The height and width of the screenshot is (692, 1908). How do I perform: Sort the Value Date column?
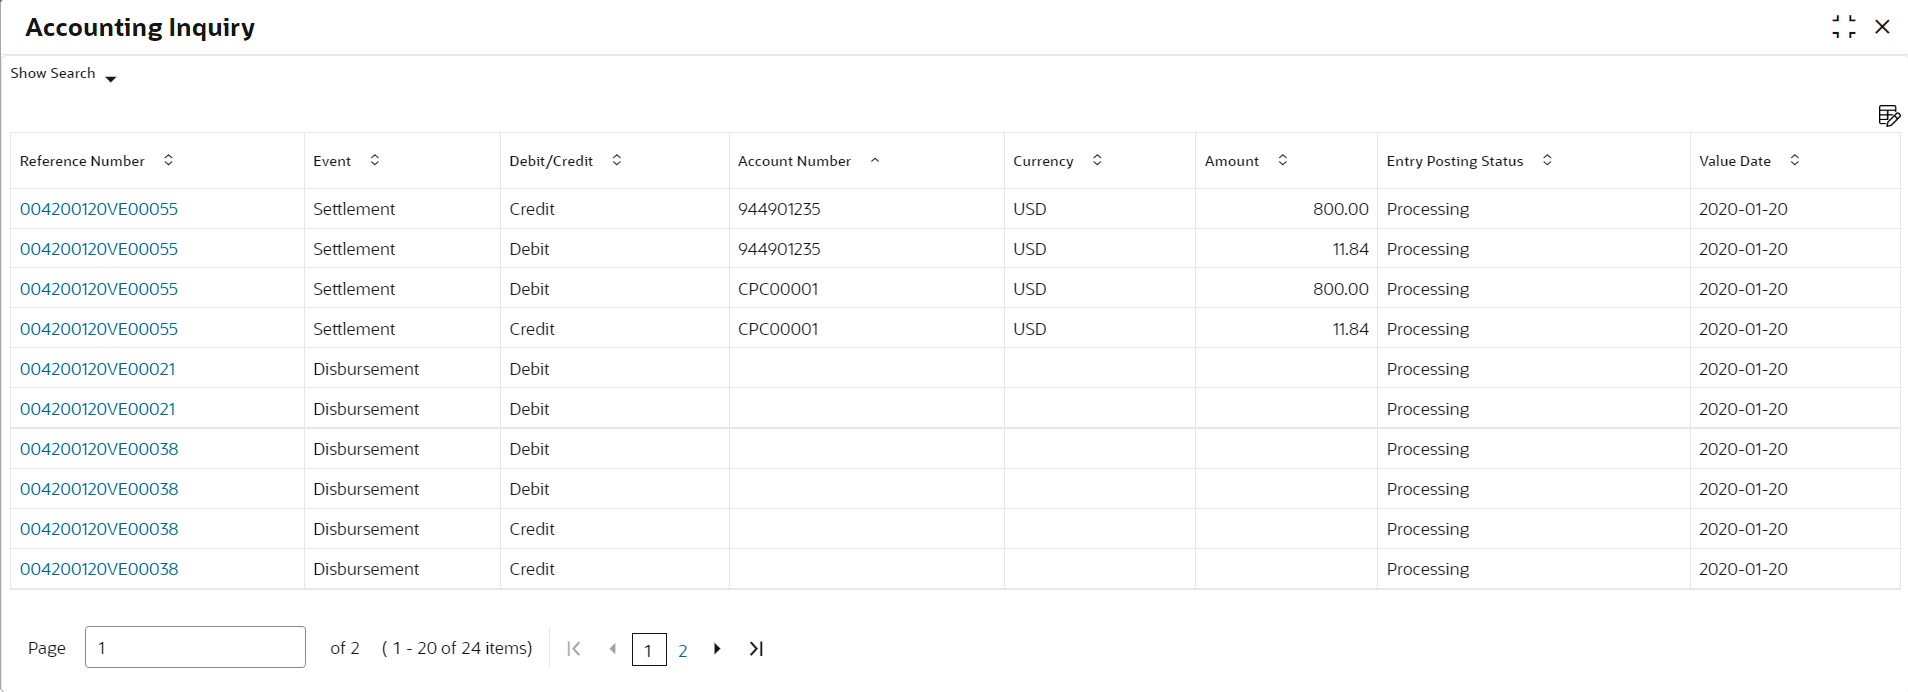1795,160
